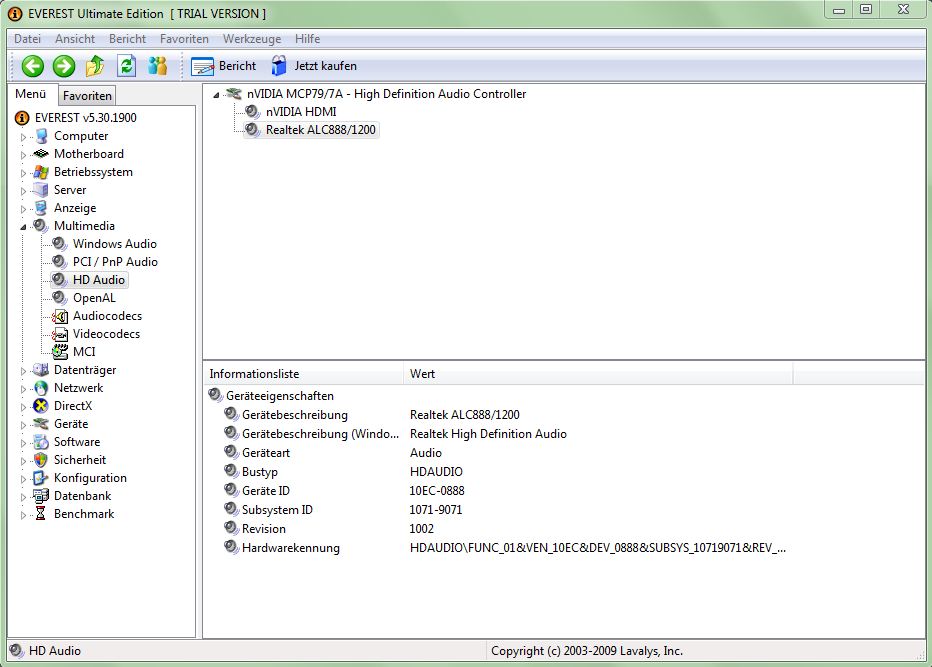The height and width of the screenshot is (667, 932).
Task: Open the Favoriten menu
Action: coord(184,39)
